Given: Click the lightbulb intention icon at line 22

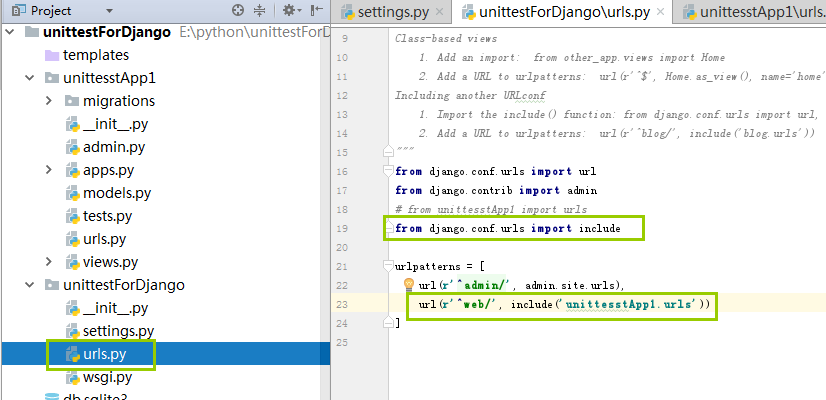Looking at the screenshot, I should [409, 285].
